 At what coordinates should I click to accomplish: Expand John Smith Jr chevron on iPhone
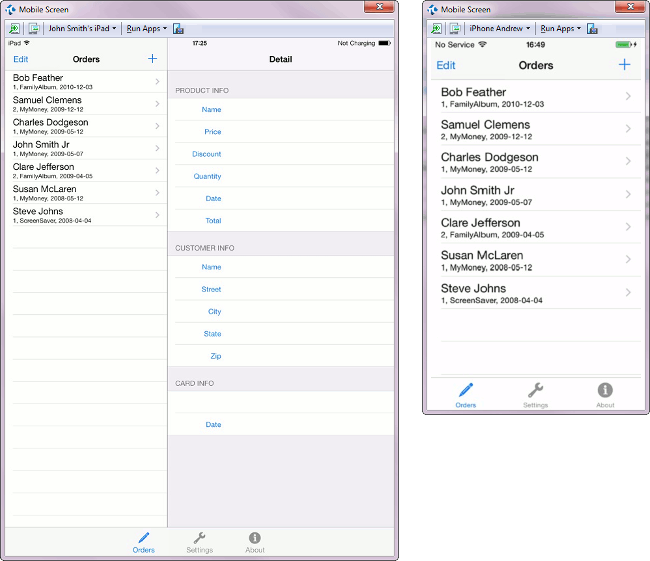(x=628, y=194)
